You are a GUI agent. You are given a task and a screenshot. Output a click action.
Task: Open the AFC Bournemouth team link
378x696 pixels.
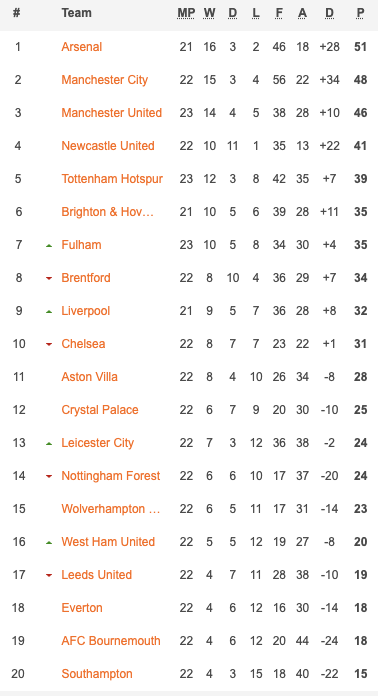[111, 641]
